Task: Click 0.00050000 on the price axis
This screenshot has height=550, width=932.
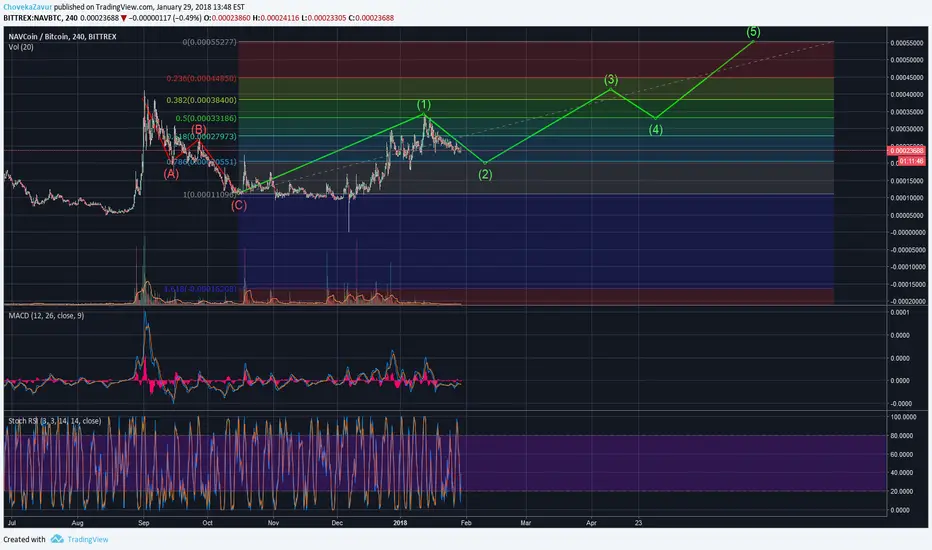Action: coord(906,60)
